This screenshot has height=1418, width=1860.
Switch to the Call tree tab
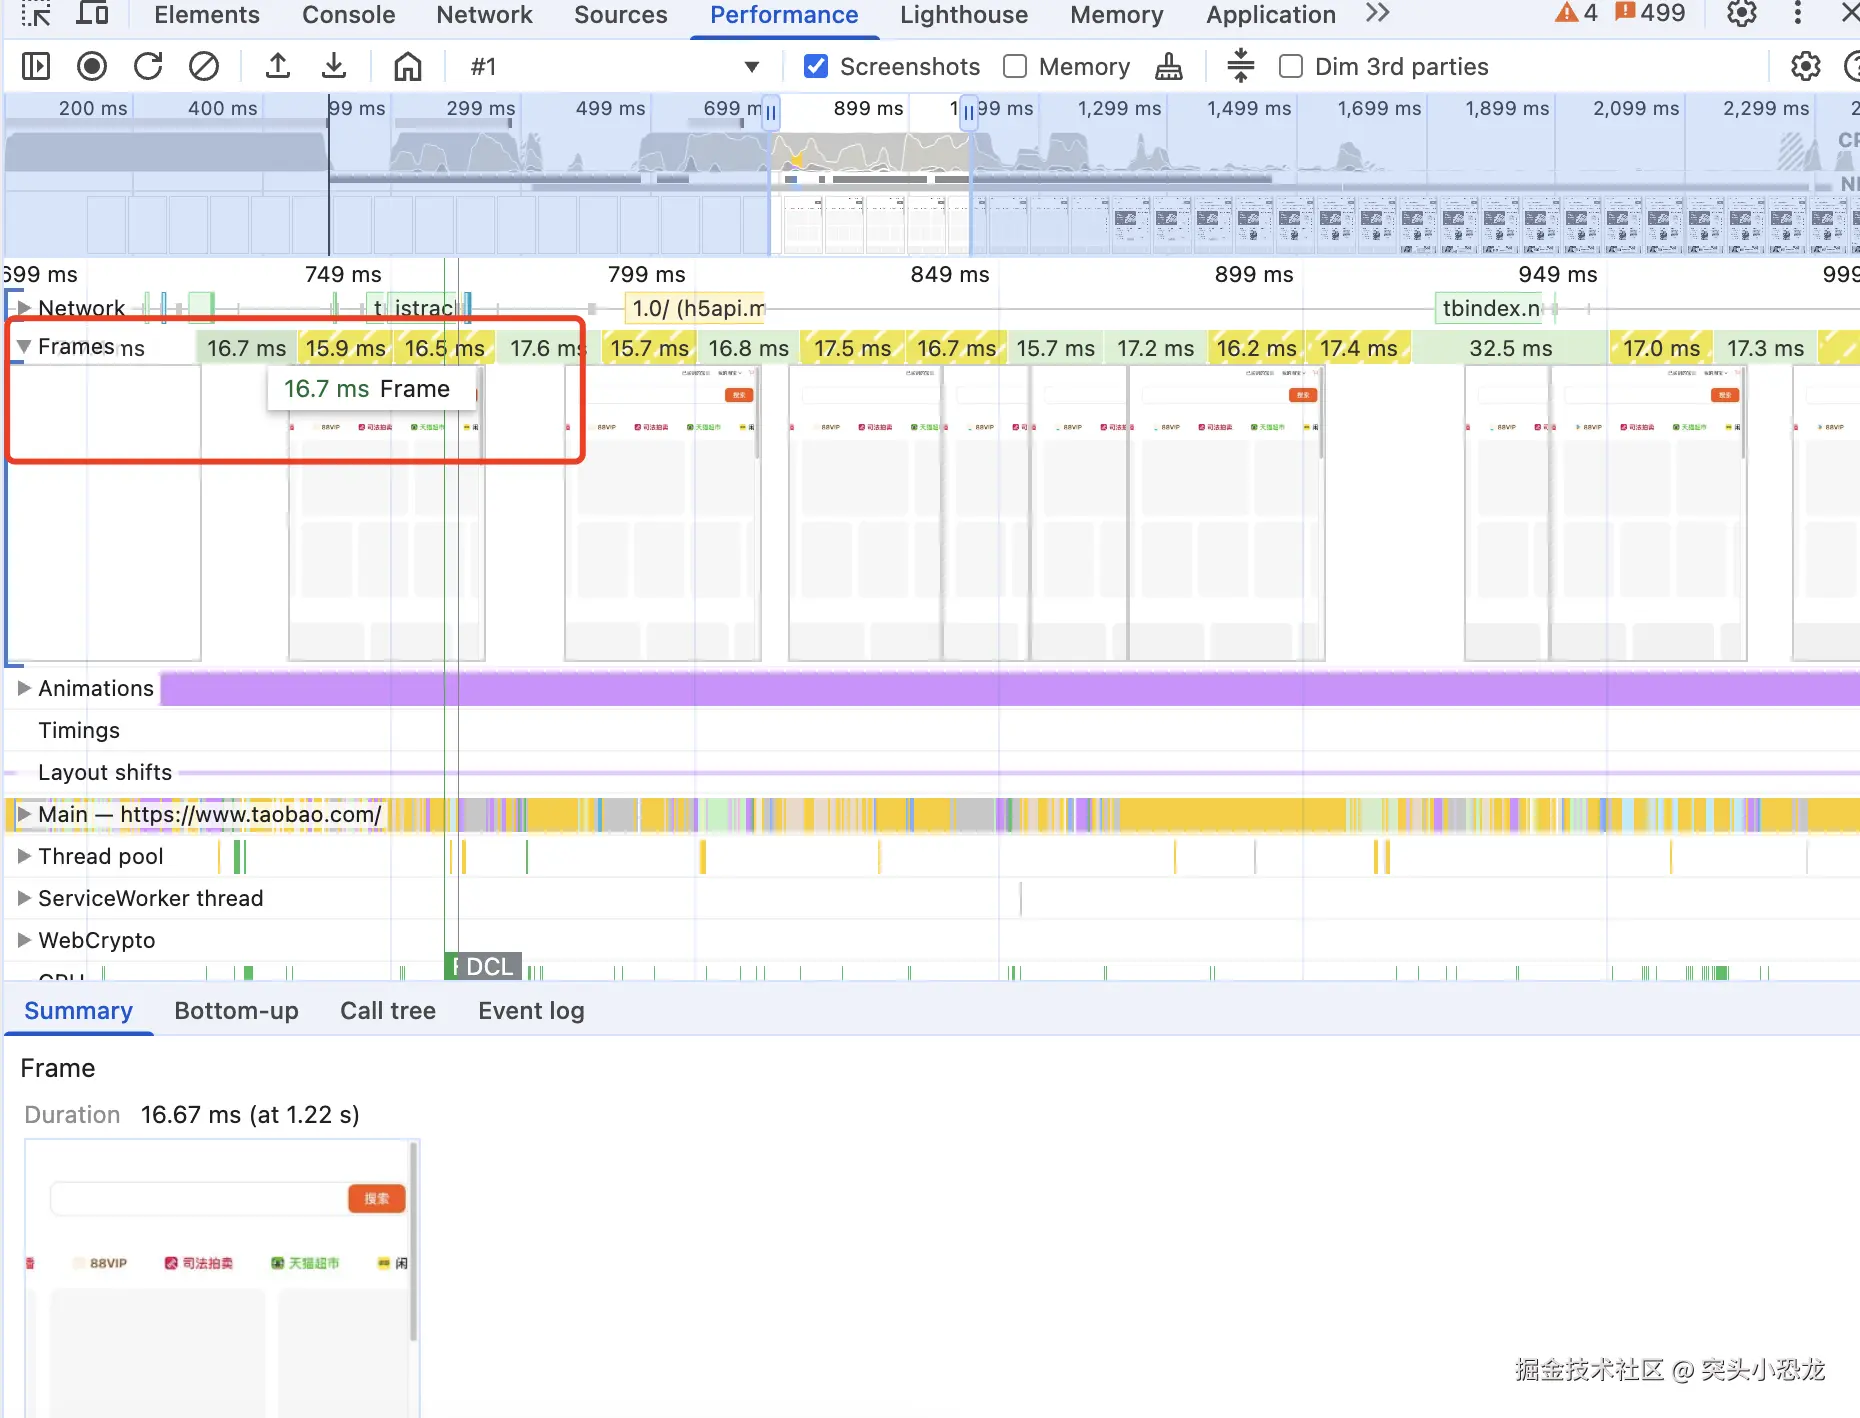(388, 1011)
